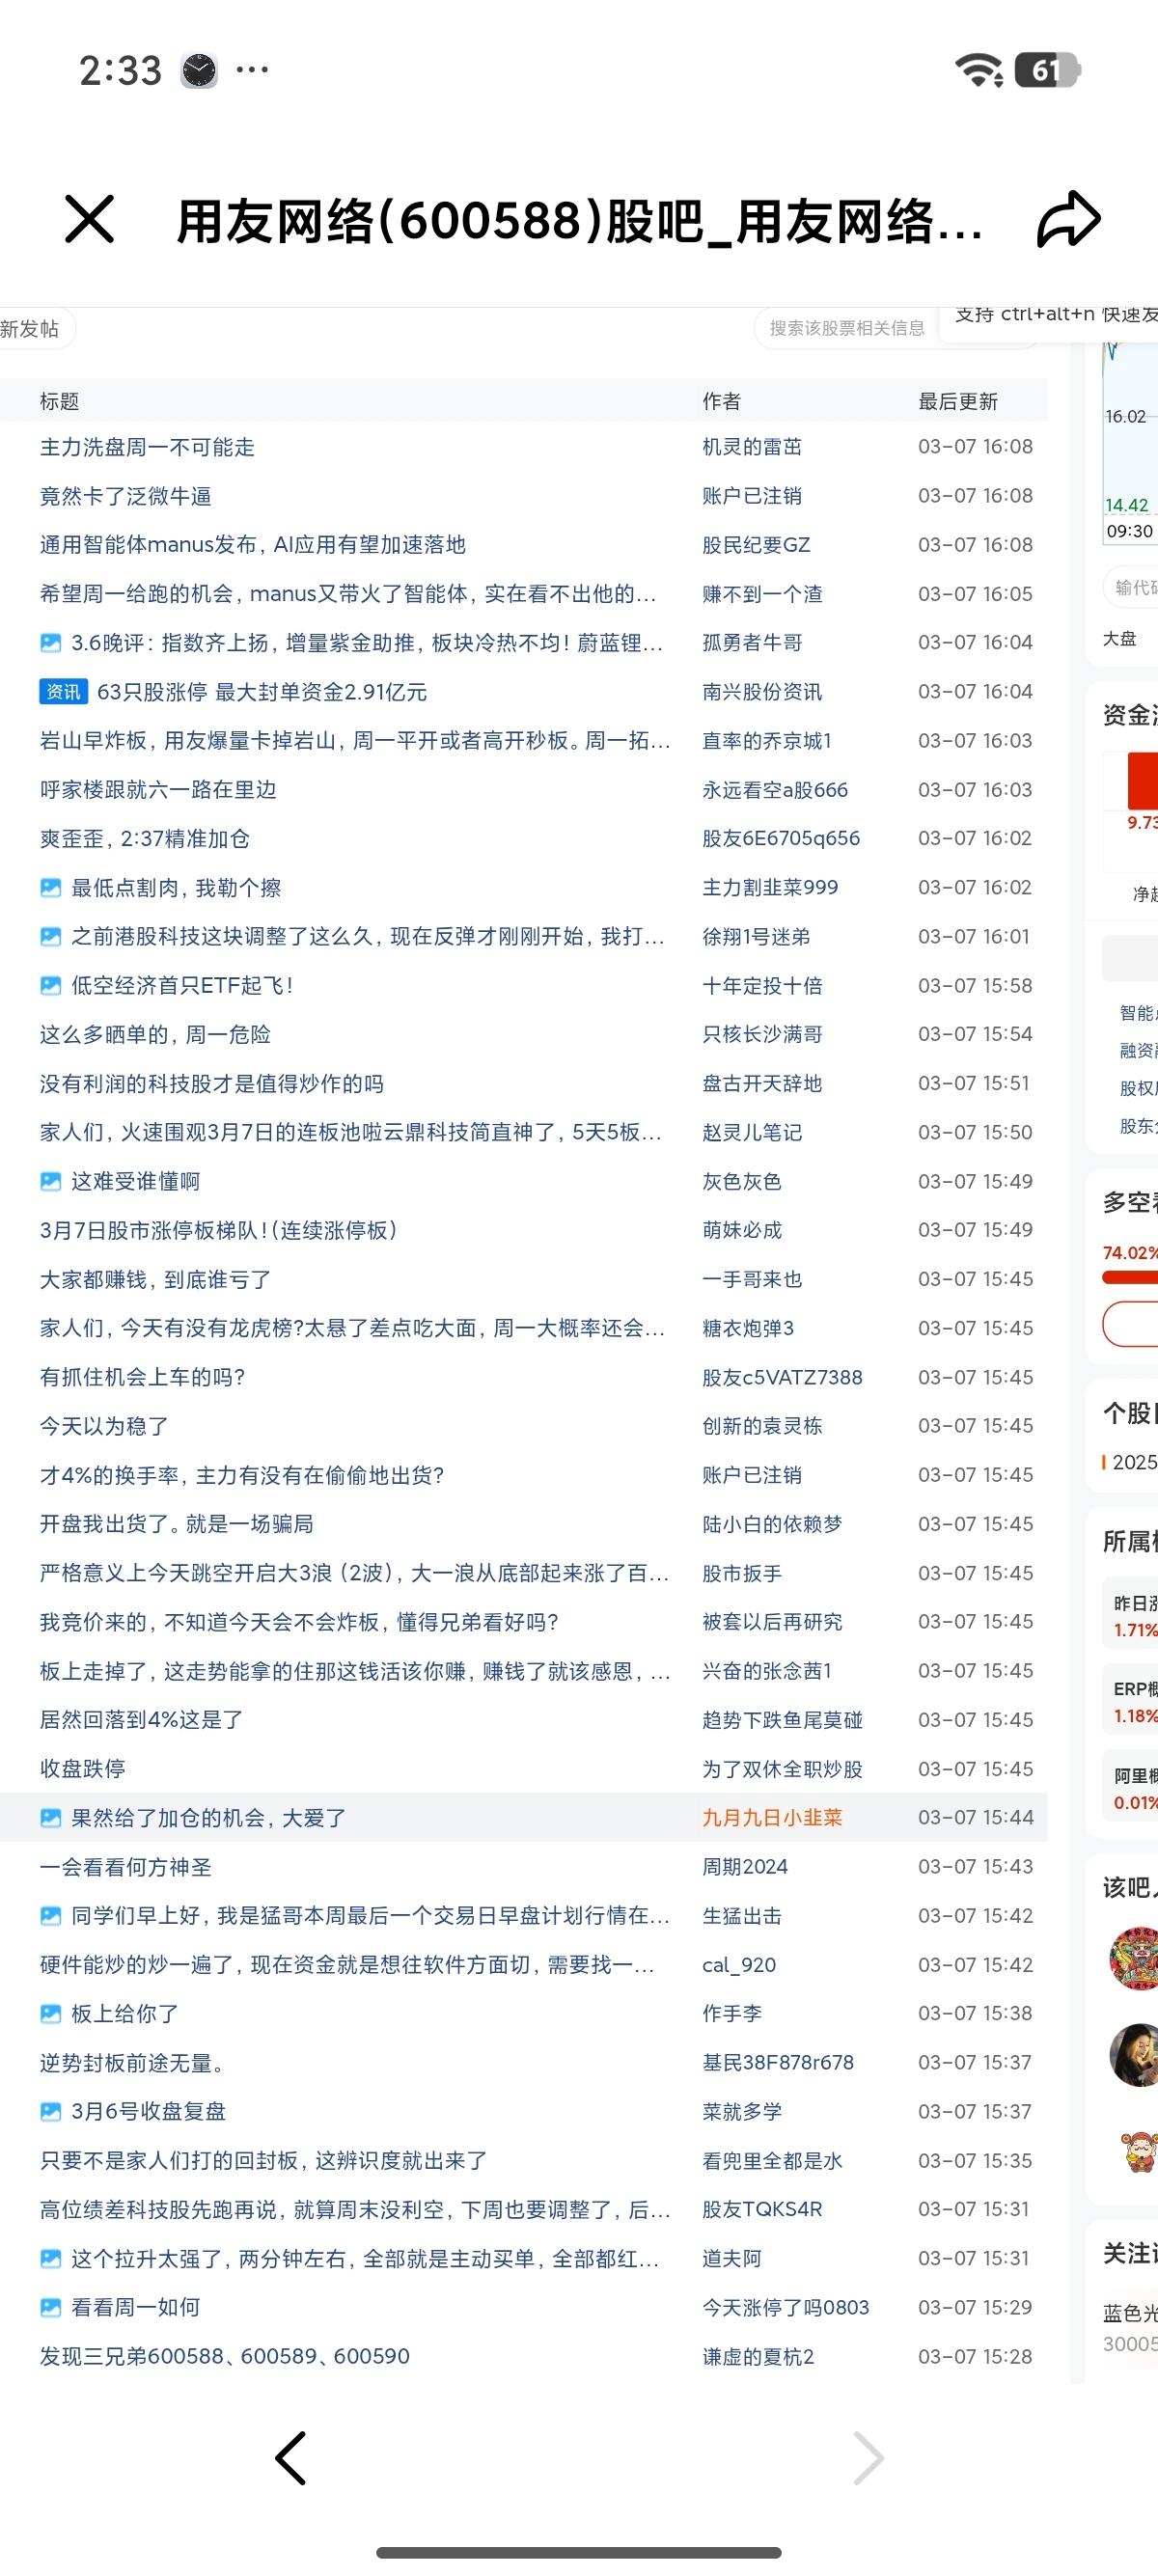Open the clock icon in status bar
This screenshot has height=2576, width=1158.
[x=199, y=70]
